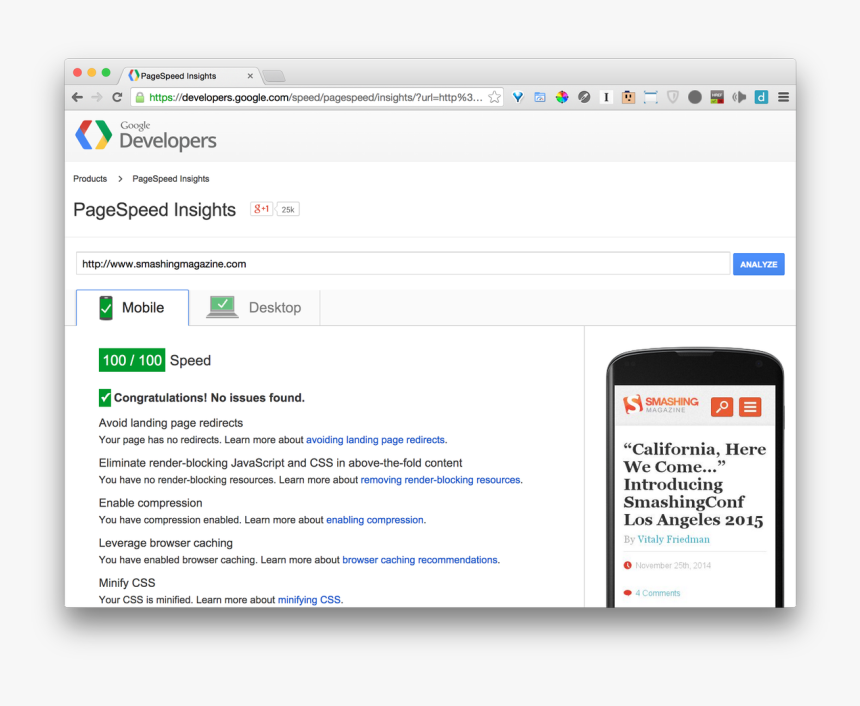This screenshot has width=860, height=706.
Task: Switch to the Desktop results tab
Action: [254, 307]
